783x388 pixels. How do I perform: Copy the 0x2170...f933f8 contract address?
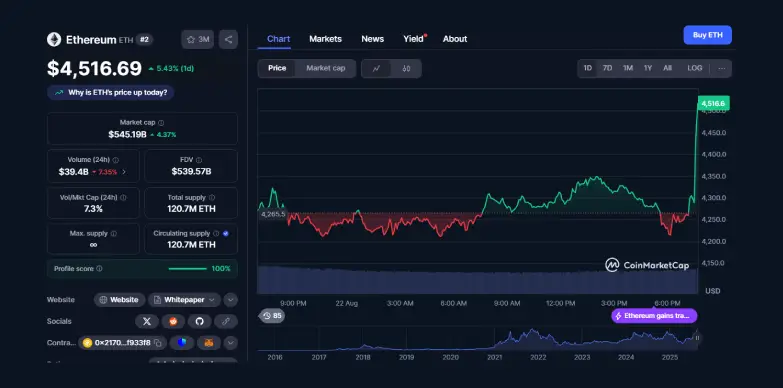(158, 343)
